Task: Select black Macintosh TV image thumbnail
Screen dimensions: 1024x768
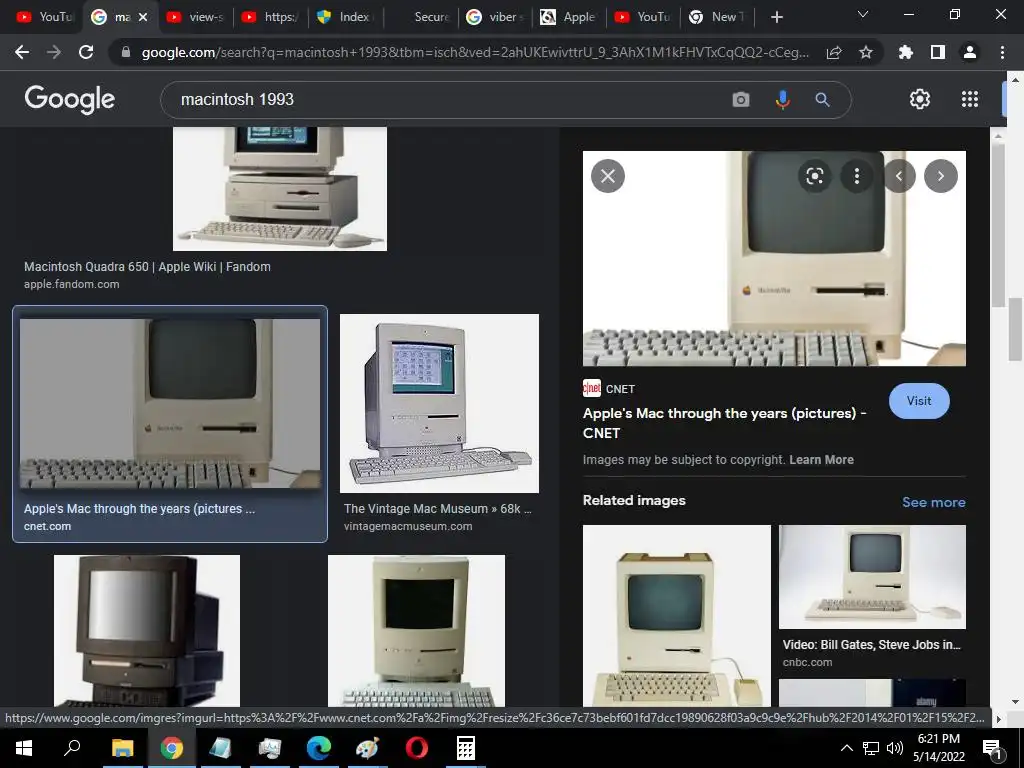Action: [x=147, y=630]
